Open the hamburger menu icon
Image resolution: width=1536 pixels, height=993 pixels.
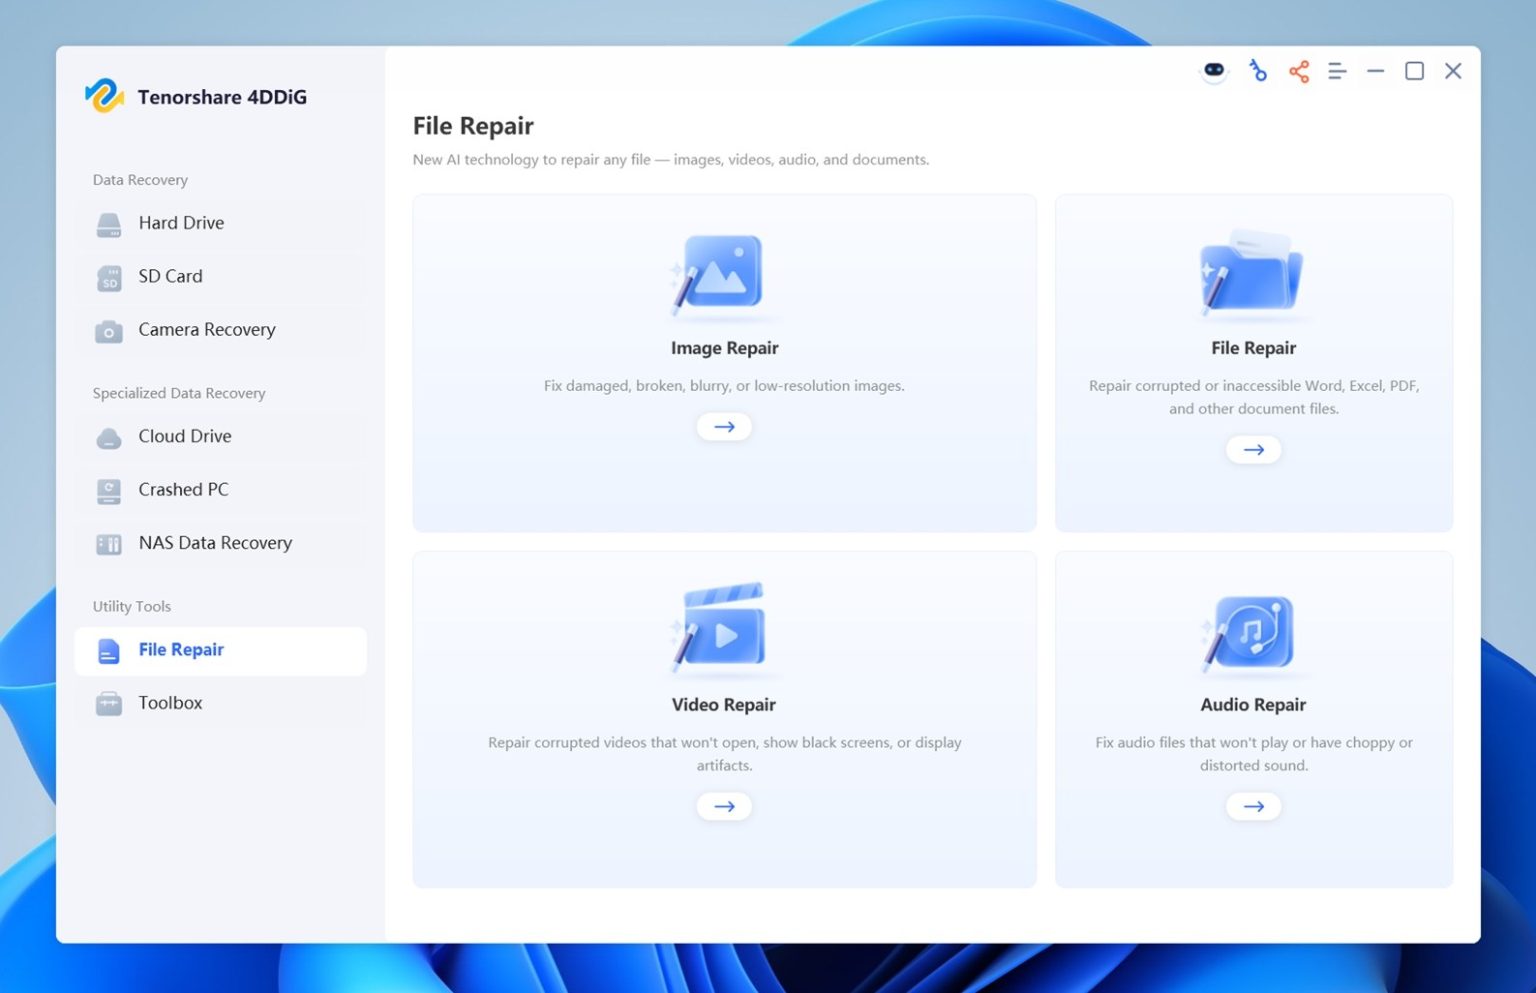click(x=1337, y=71)
